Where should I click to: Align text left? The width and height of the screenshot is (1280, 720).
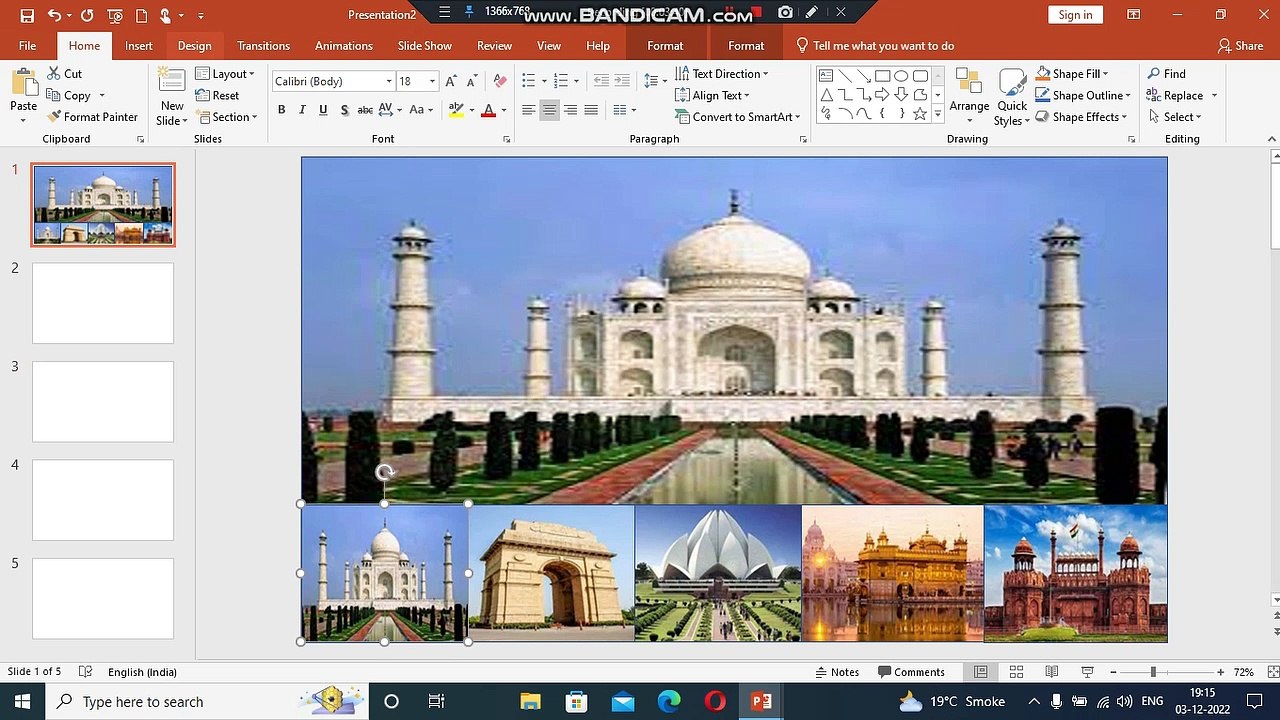(528, 110)
